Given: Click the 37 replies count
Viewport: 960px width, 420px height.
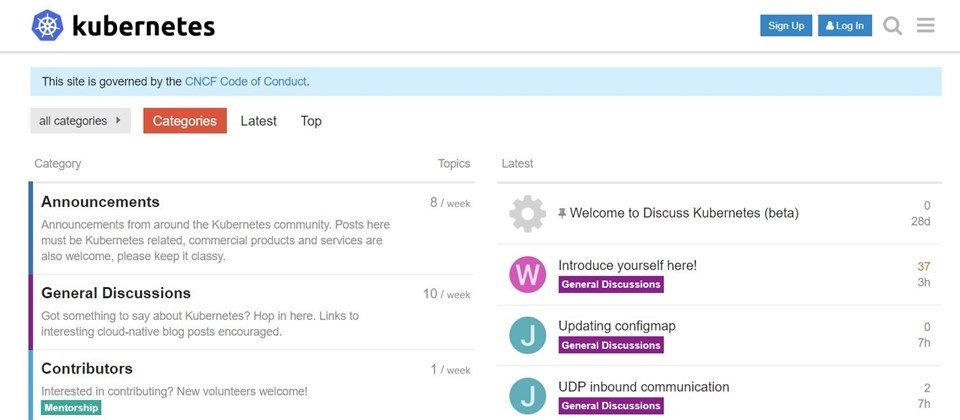Looking at the screenshot, I should coord(924,266).
